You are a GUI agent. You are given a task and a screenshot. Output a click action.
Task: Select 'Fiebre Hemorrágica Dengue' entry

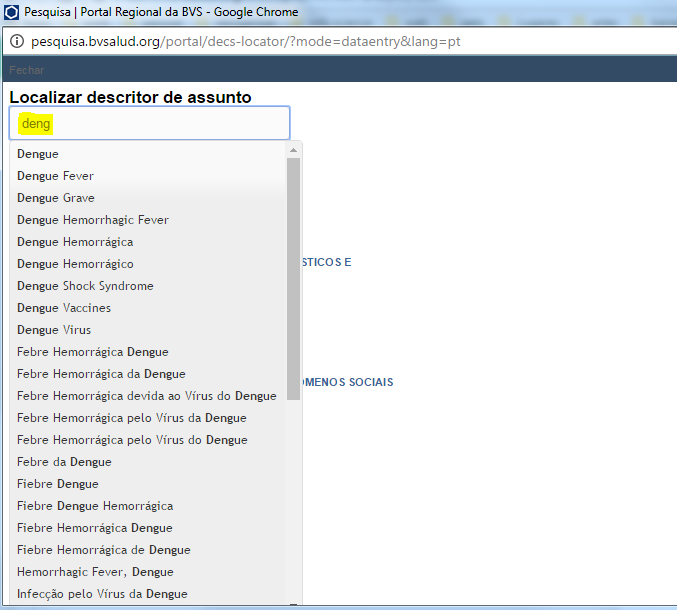pos(148,528)
